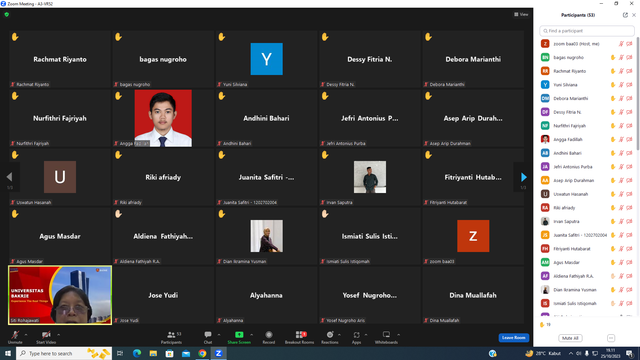The image size is (640, 360).
Task: Open the Whiteboards icon
Action: click(x=386, y=335)
